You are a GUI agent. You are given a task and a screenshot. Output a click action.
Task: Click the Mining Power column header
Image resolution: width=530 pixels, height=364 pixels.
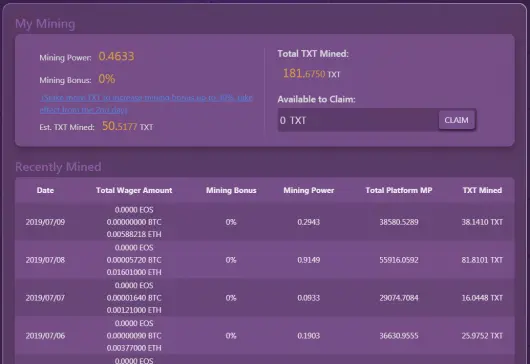tap(309, 190)
